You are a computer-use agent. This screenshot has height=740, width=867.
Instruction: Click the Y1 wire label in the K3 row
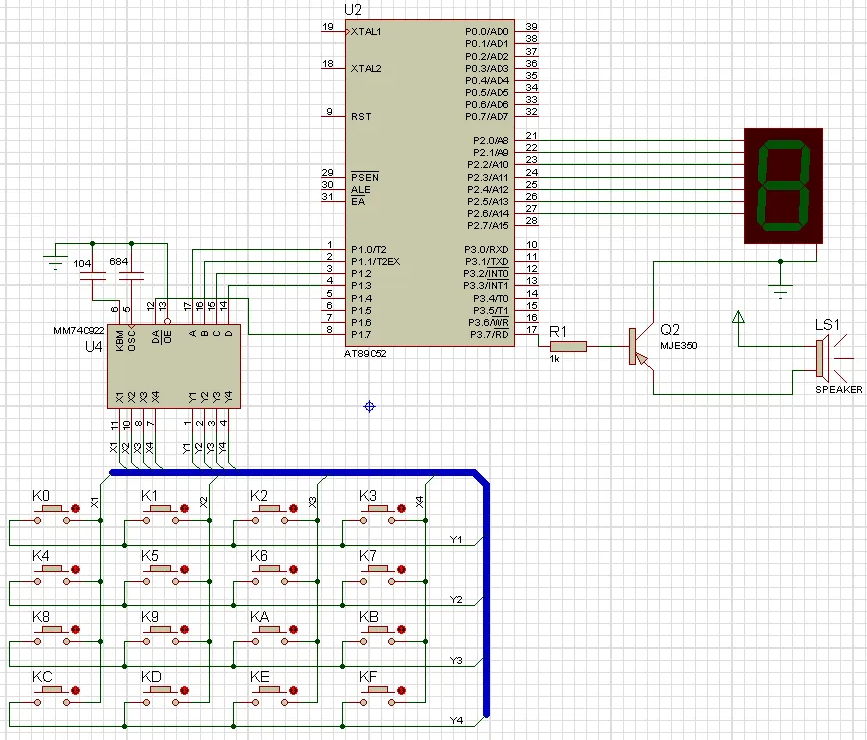(456, 540)
